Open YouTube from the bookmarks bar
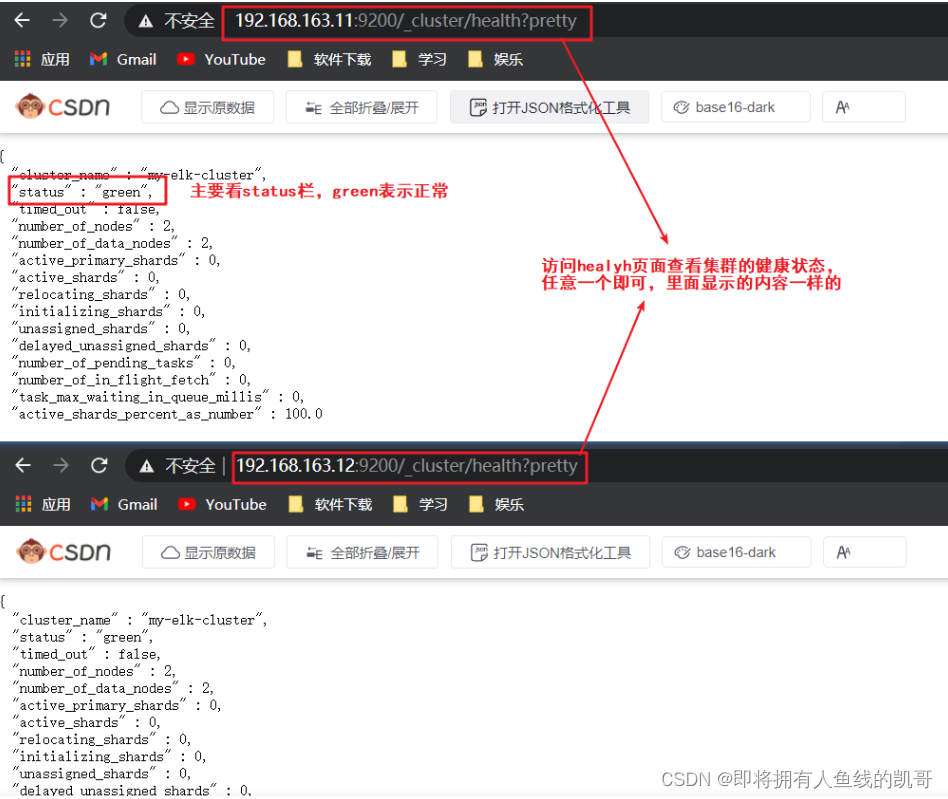Image resolution: width=948 pixels, height=799 pixels. click(220, 59)
